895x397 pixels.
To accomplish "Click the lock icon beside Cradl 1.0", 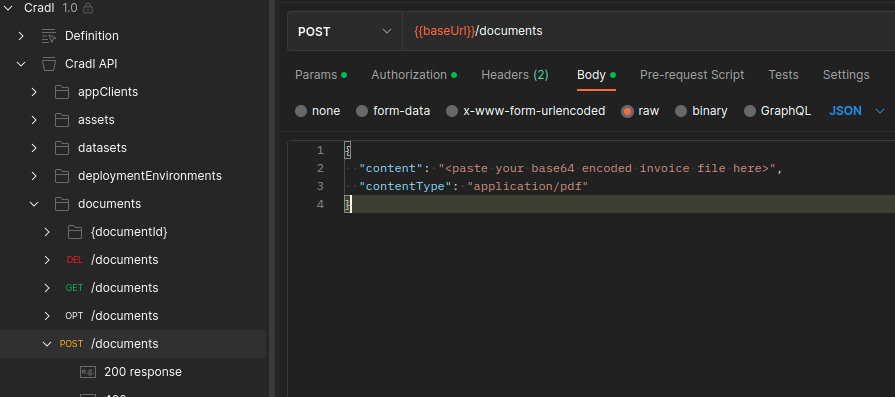I will point(87,8).
